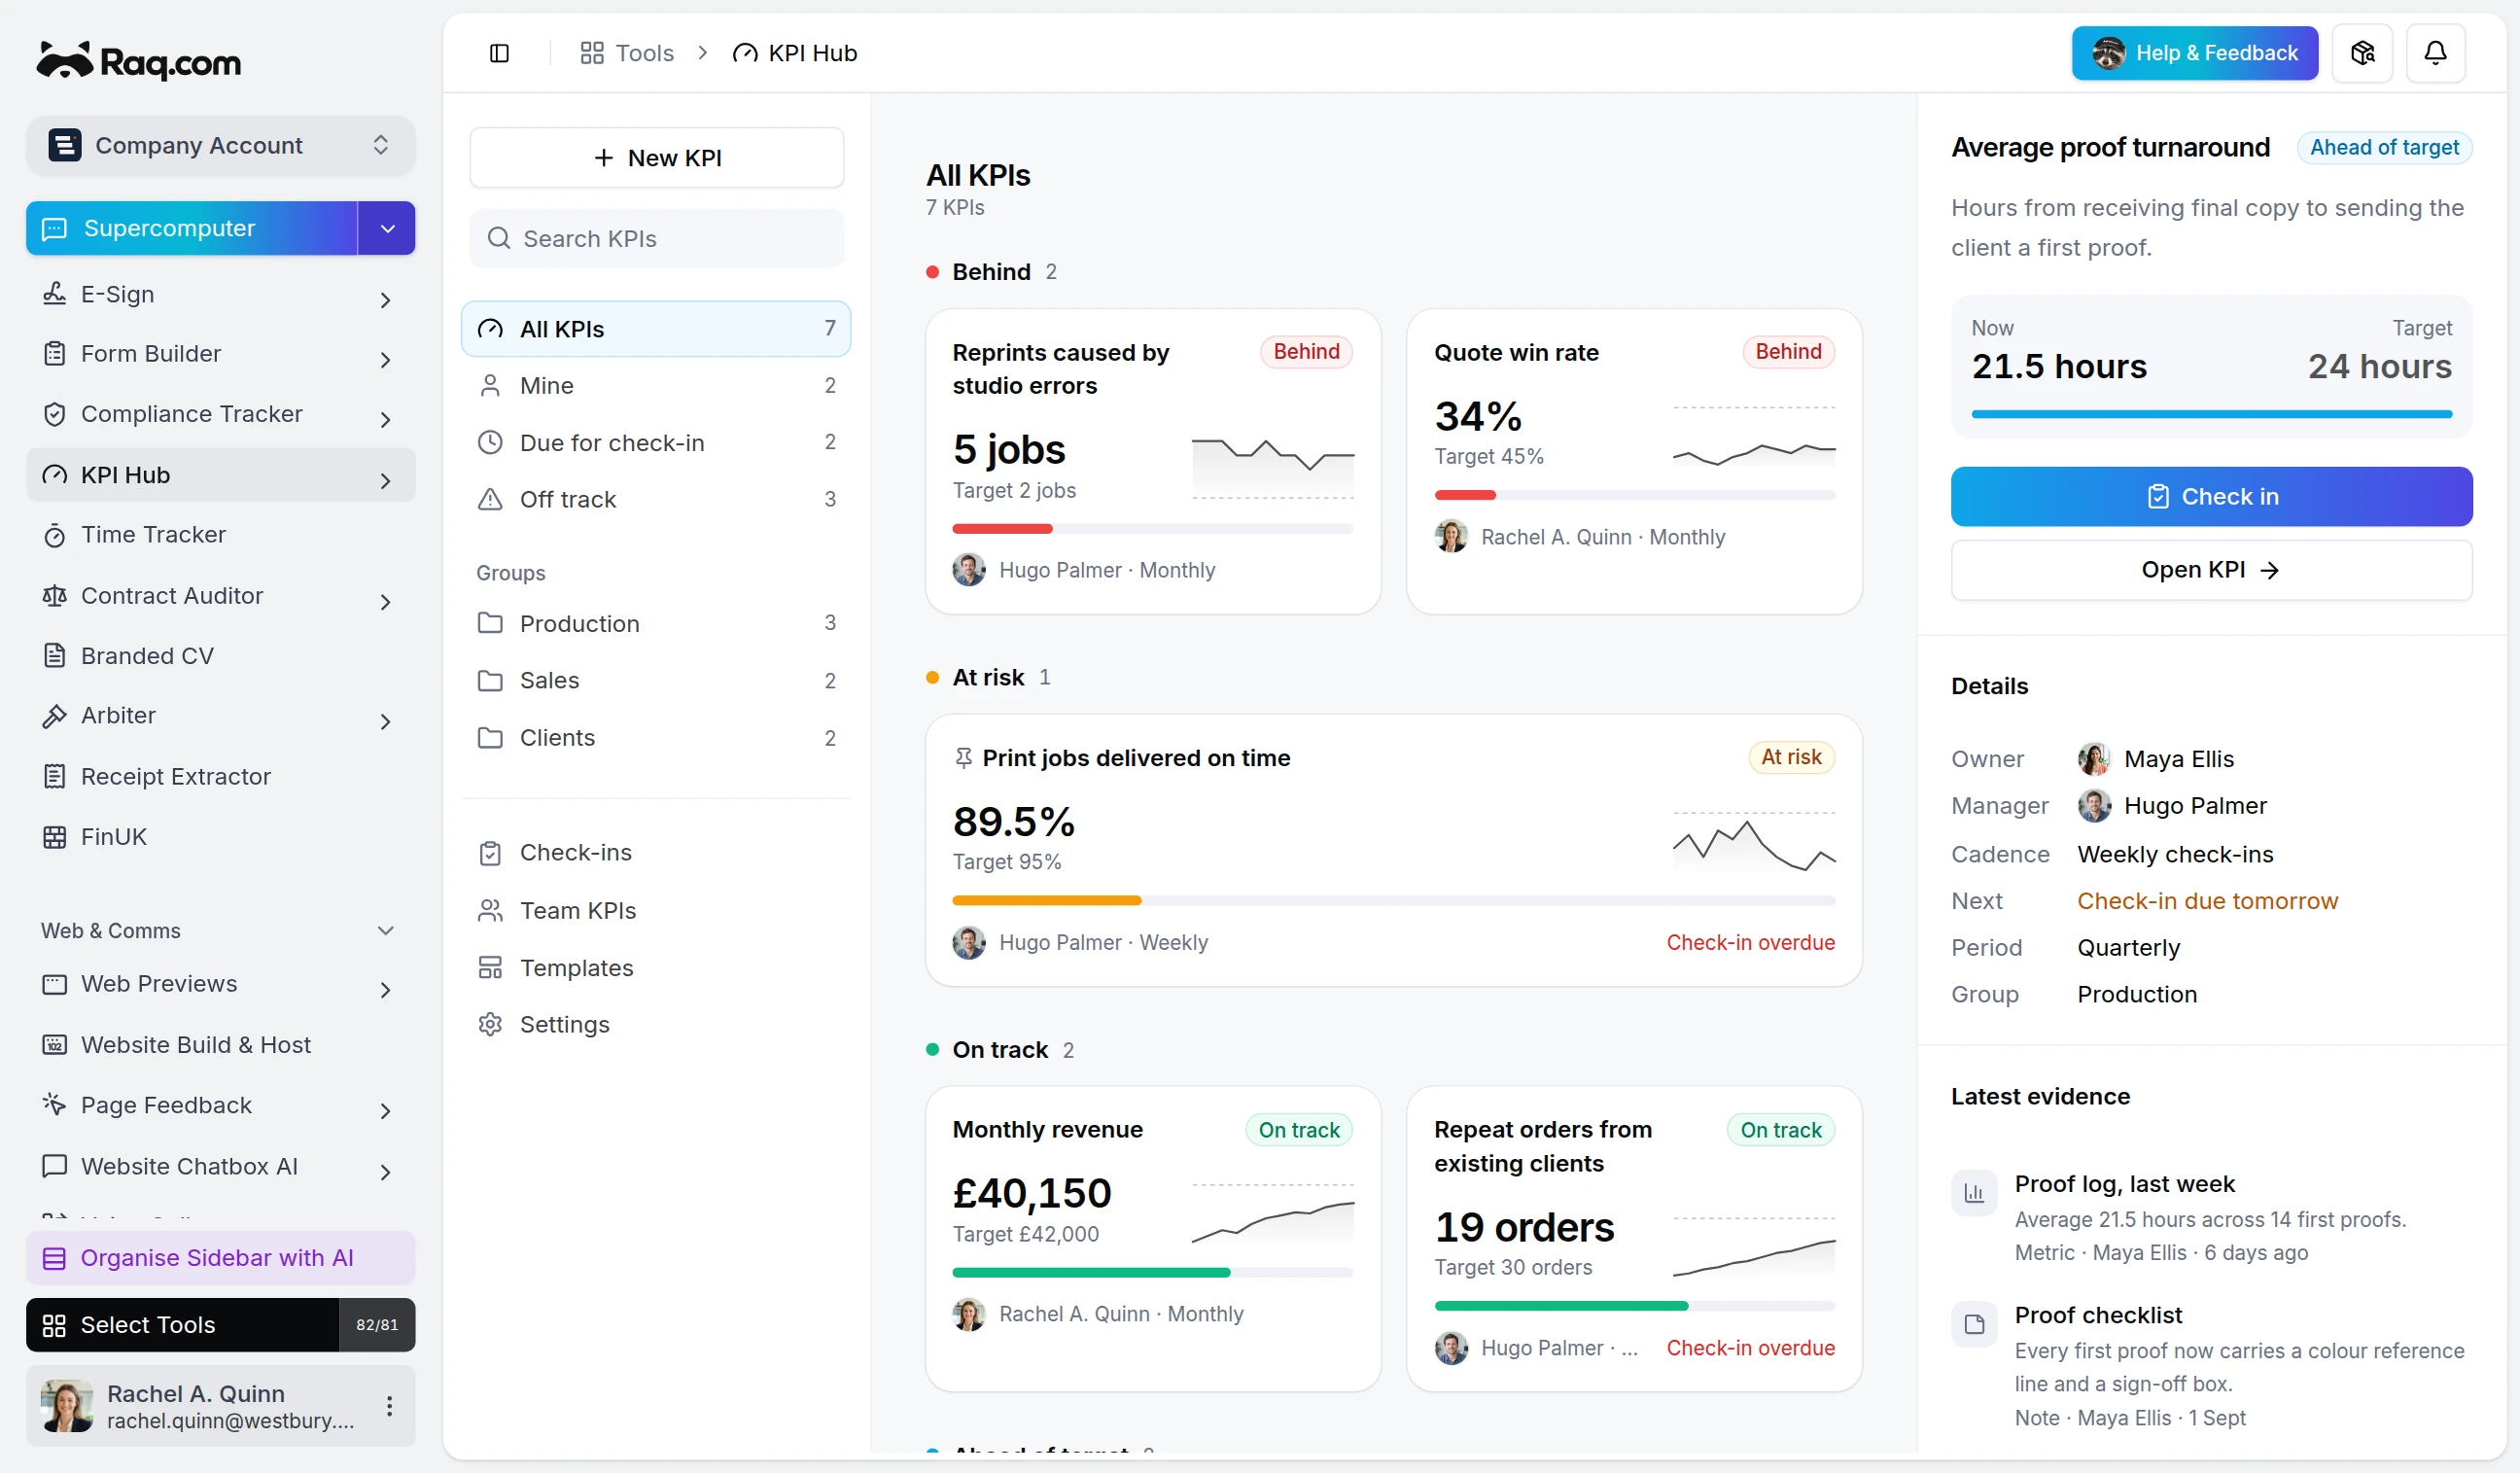Click the KPI Settings gear icon
Image resolution: width=2520 pixels, height=1473 pixels.
490,1024
